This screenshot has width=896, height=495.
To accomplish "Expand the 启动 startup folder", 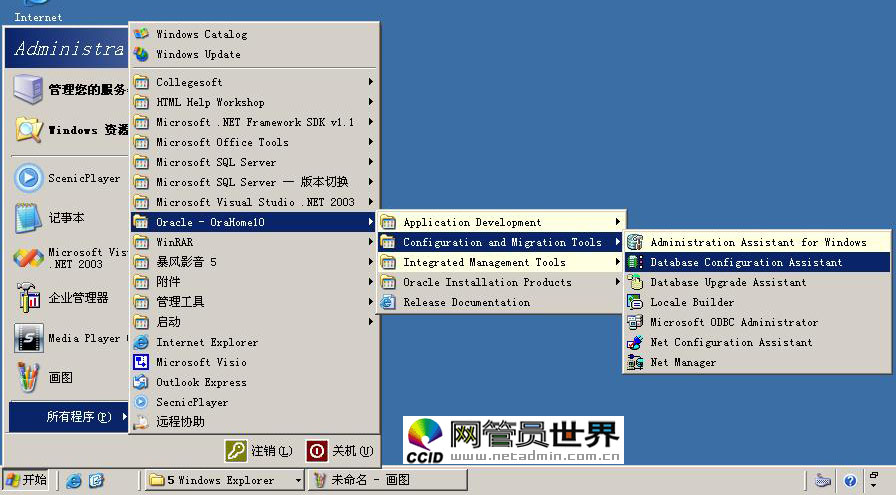I will pyautogui.click(x=255, y=322).
